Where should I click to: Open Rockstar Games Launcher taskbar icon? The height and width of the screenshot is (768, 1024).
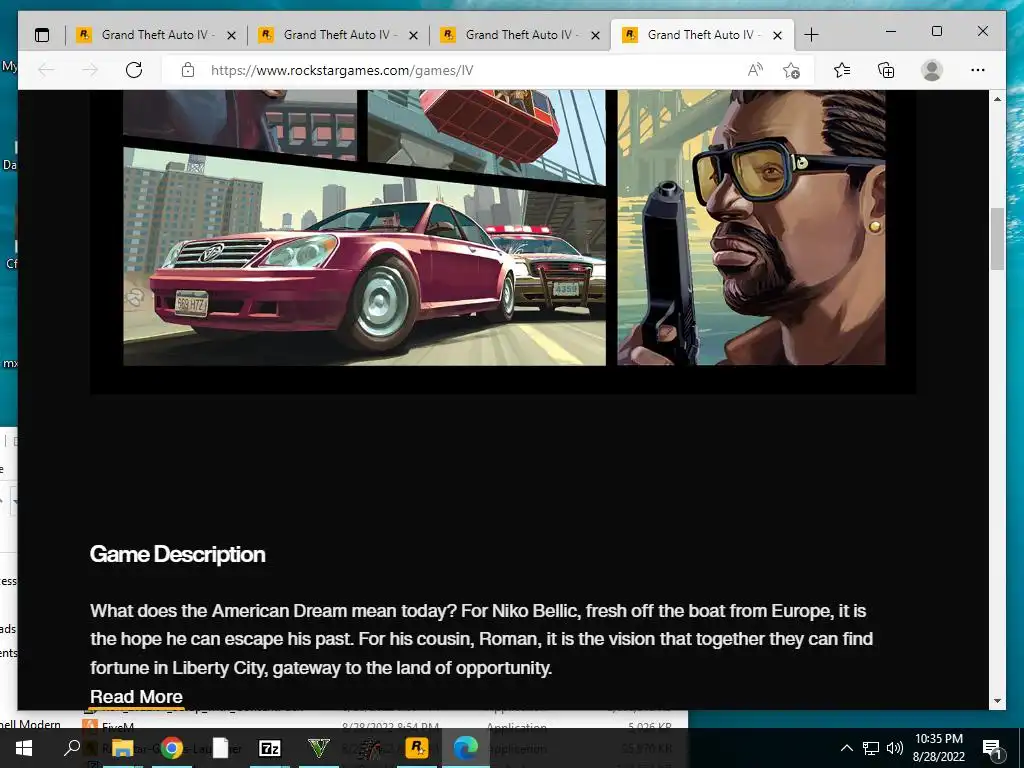(x=417, y=748)
